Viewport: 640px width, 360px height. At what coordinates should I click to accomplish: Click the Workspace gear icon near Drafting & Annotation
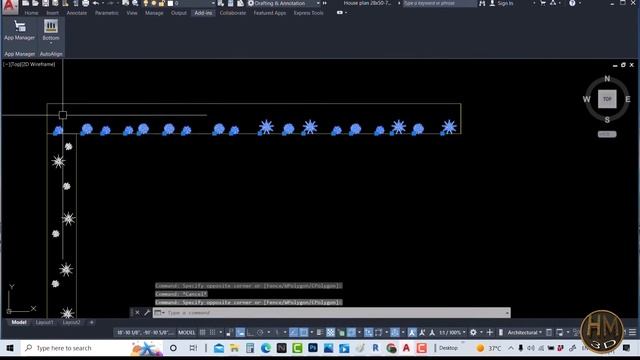point(251,3)
